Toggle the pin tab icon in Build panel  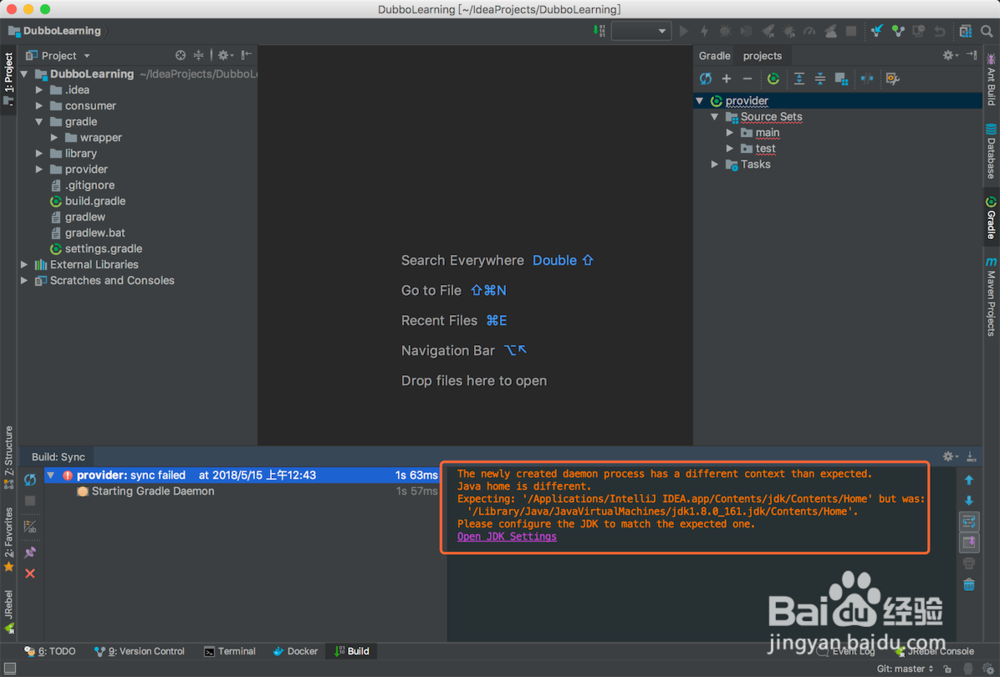pos(30,552)
